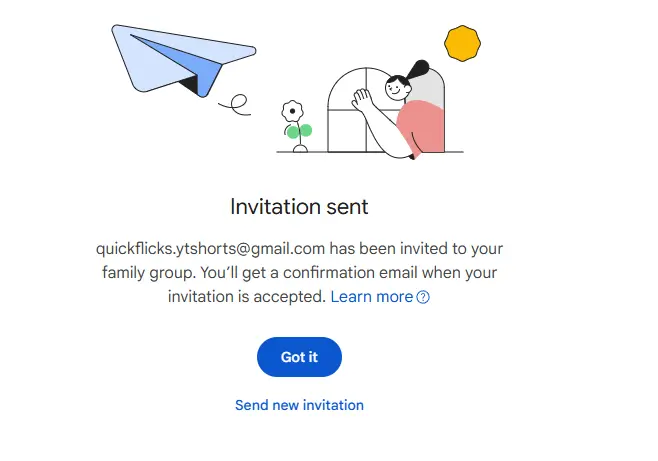Click the blue Got it button
Image resolution: width=658 pixels, height=461 pixels.
tap(299, 357)
